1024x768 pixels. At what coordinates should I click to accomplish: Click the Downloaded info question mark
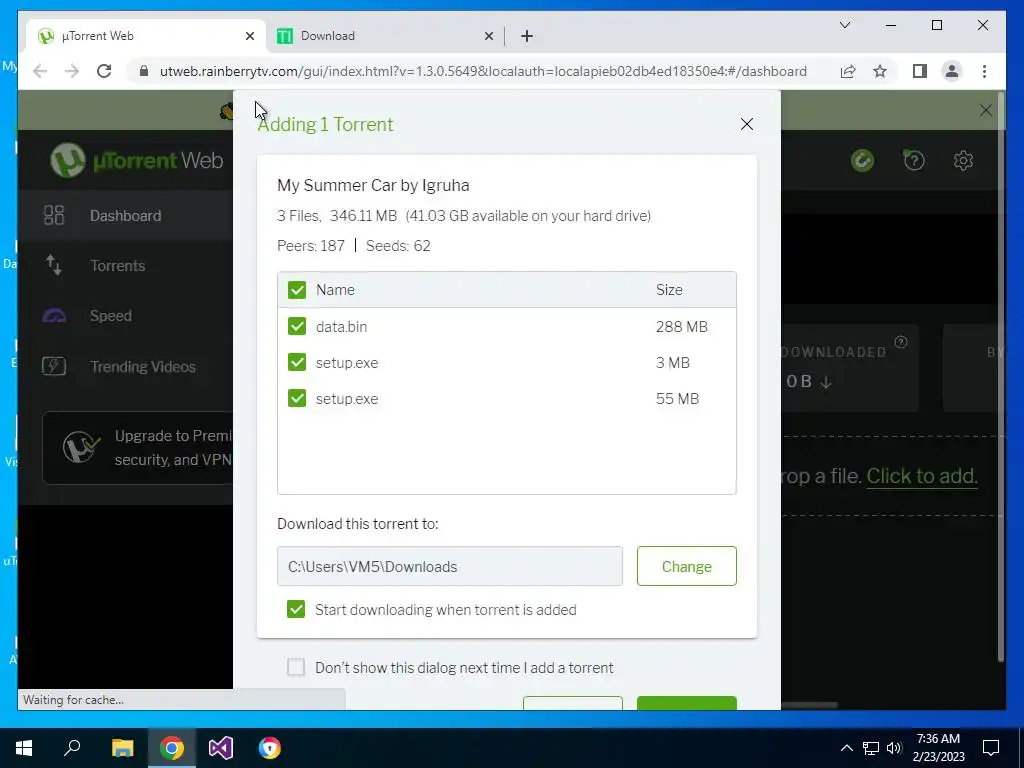click(x=901, y=342)
